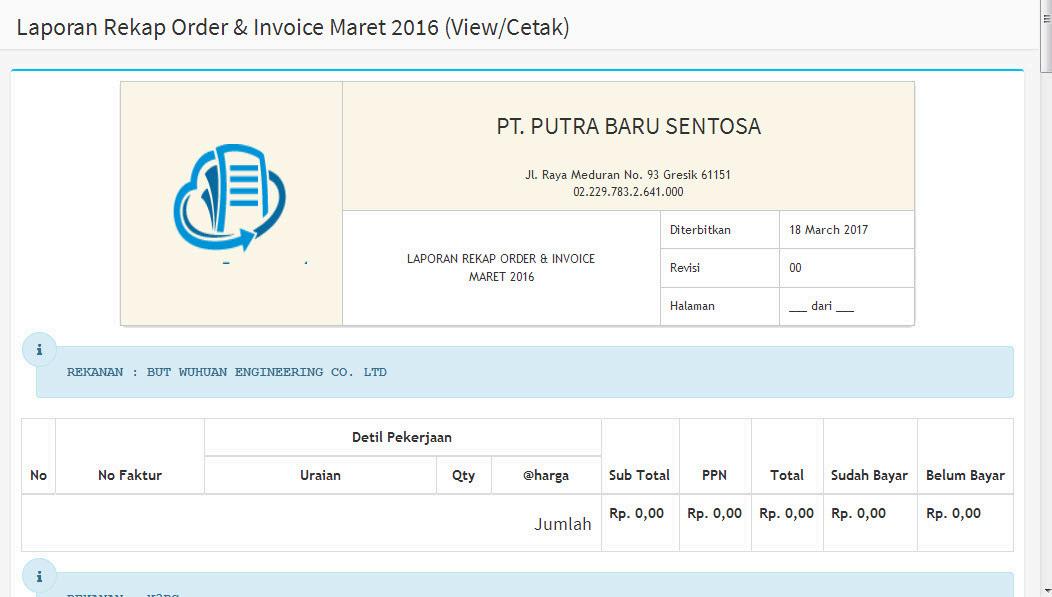Click the Halaman label cell
This screenshot has height=597, width=1052.
[x=720, y=306]
